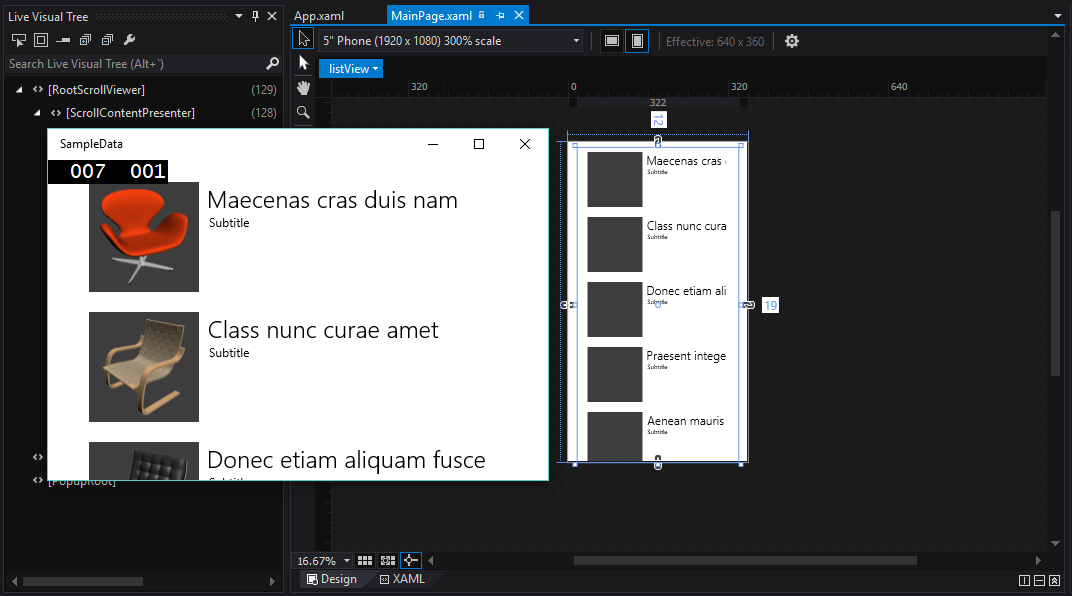Viewport: 1072px width, 596px height.
Task: Click the collapse all nodes icon
Action: pos(107,40)
